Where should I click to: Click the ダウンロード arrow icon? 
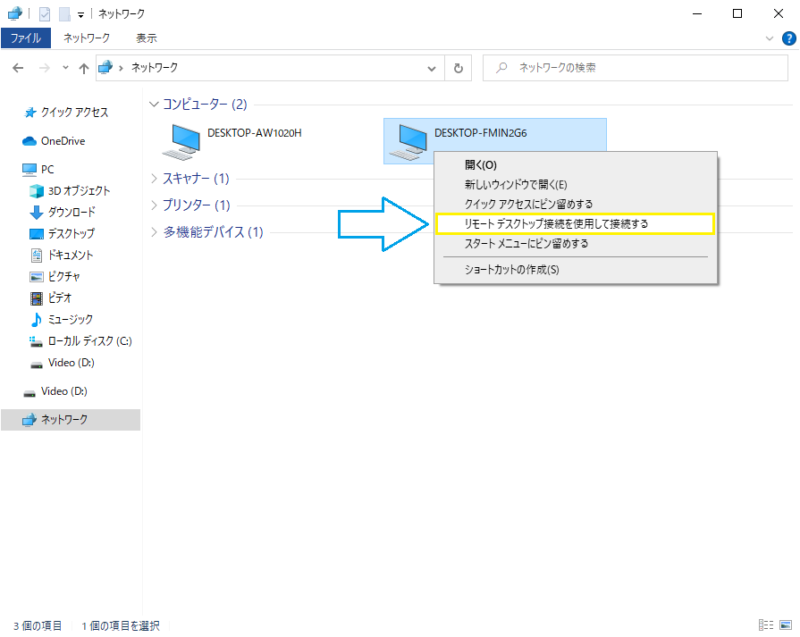[36, 212]
